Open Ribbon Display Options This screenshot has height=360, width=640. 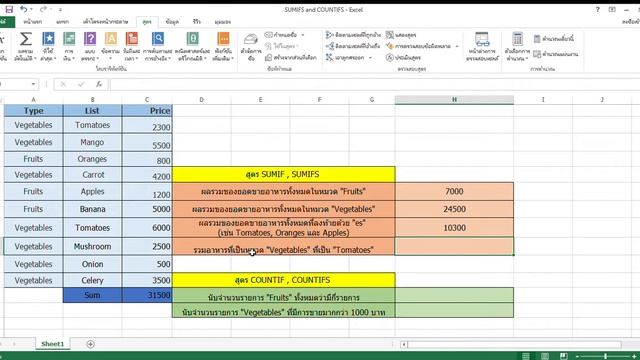click(x=612, y=9)
